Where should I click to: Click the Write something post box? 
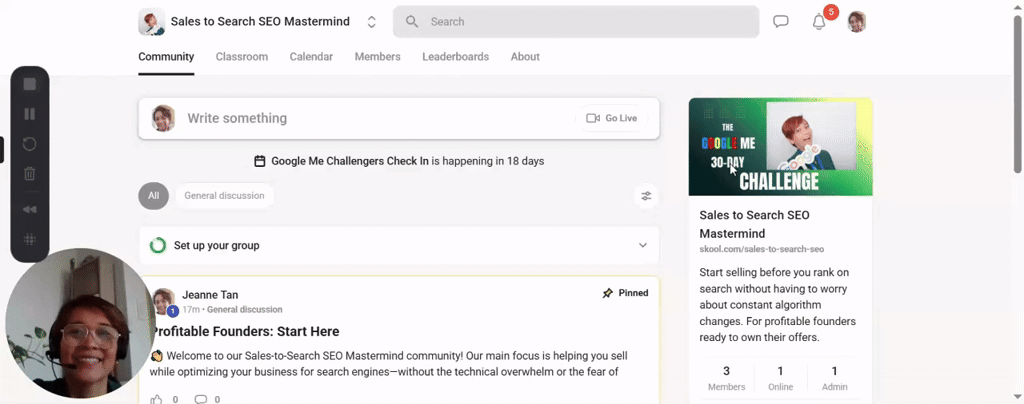[x=398, y=118]
